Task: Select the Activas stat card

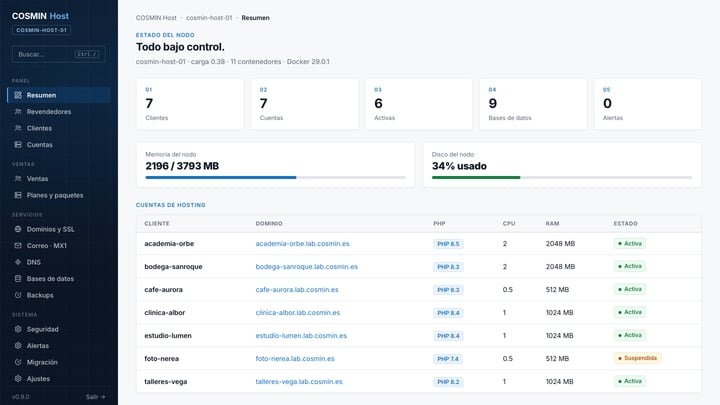Action: 419,104
